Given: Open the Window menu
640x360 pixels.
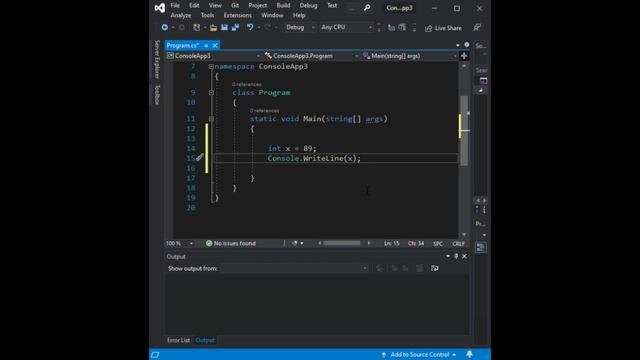Looking at the screenshot, I should pos(272,15).
